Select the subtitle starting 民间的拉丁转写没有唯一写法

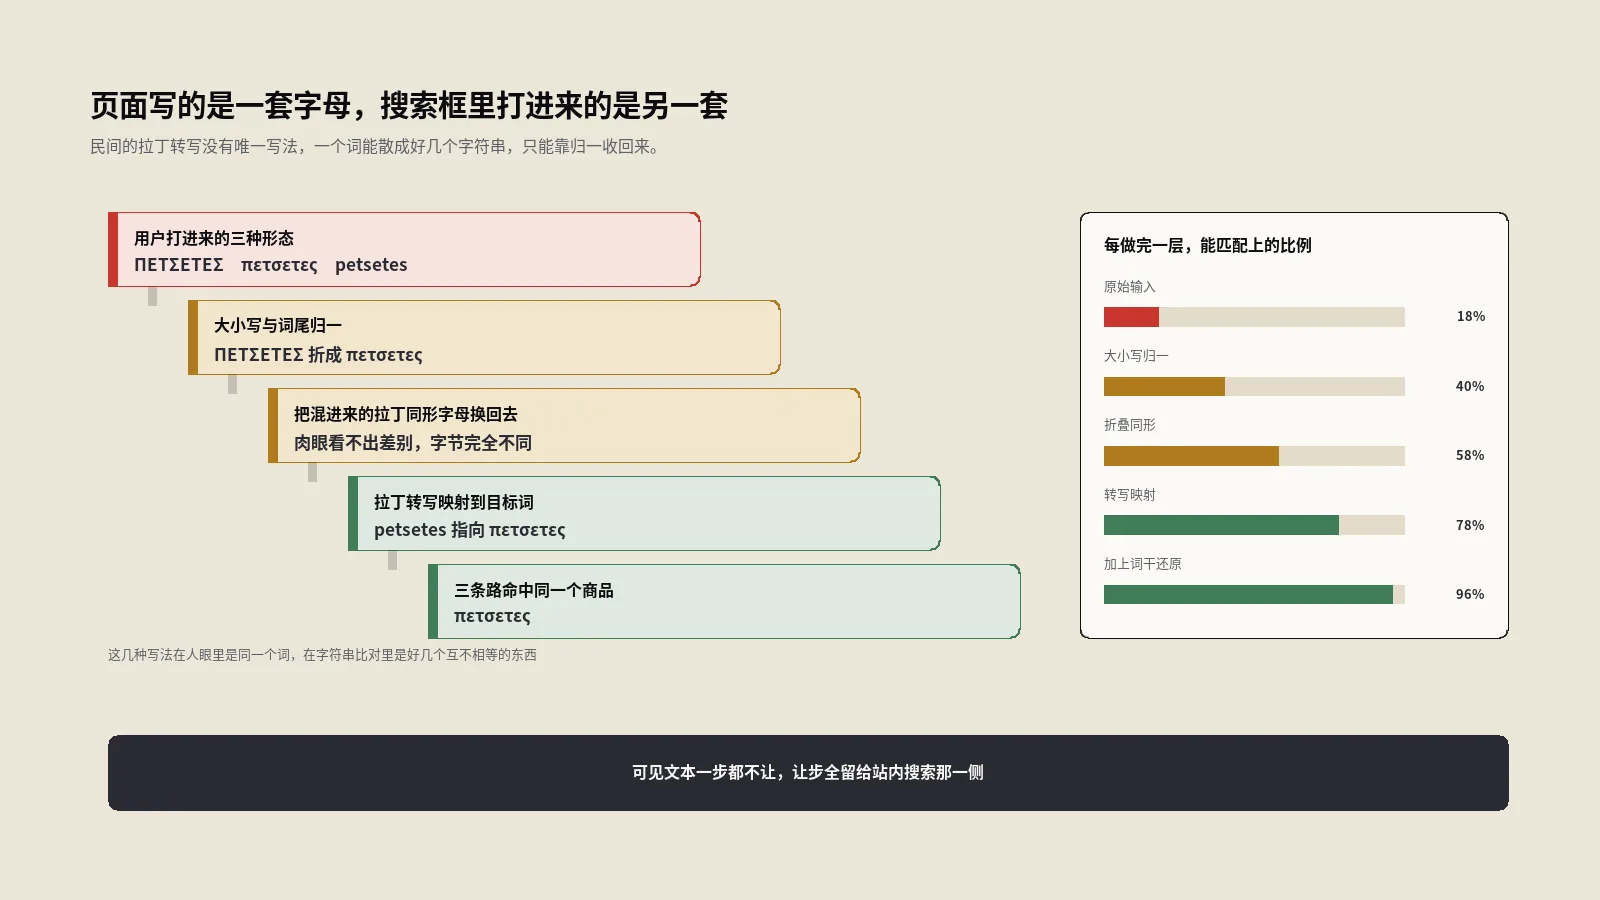375,147
